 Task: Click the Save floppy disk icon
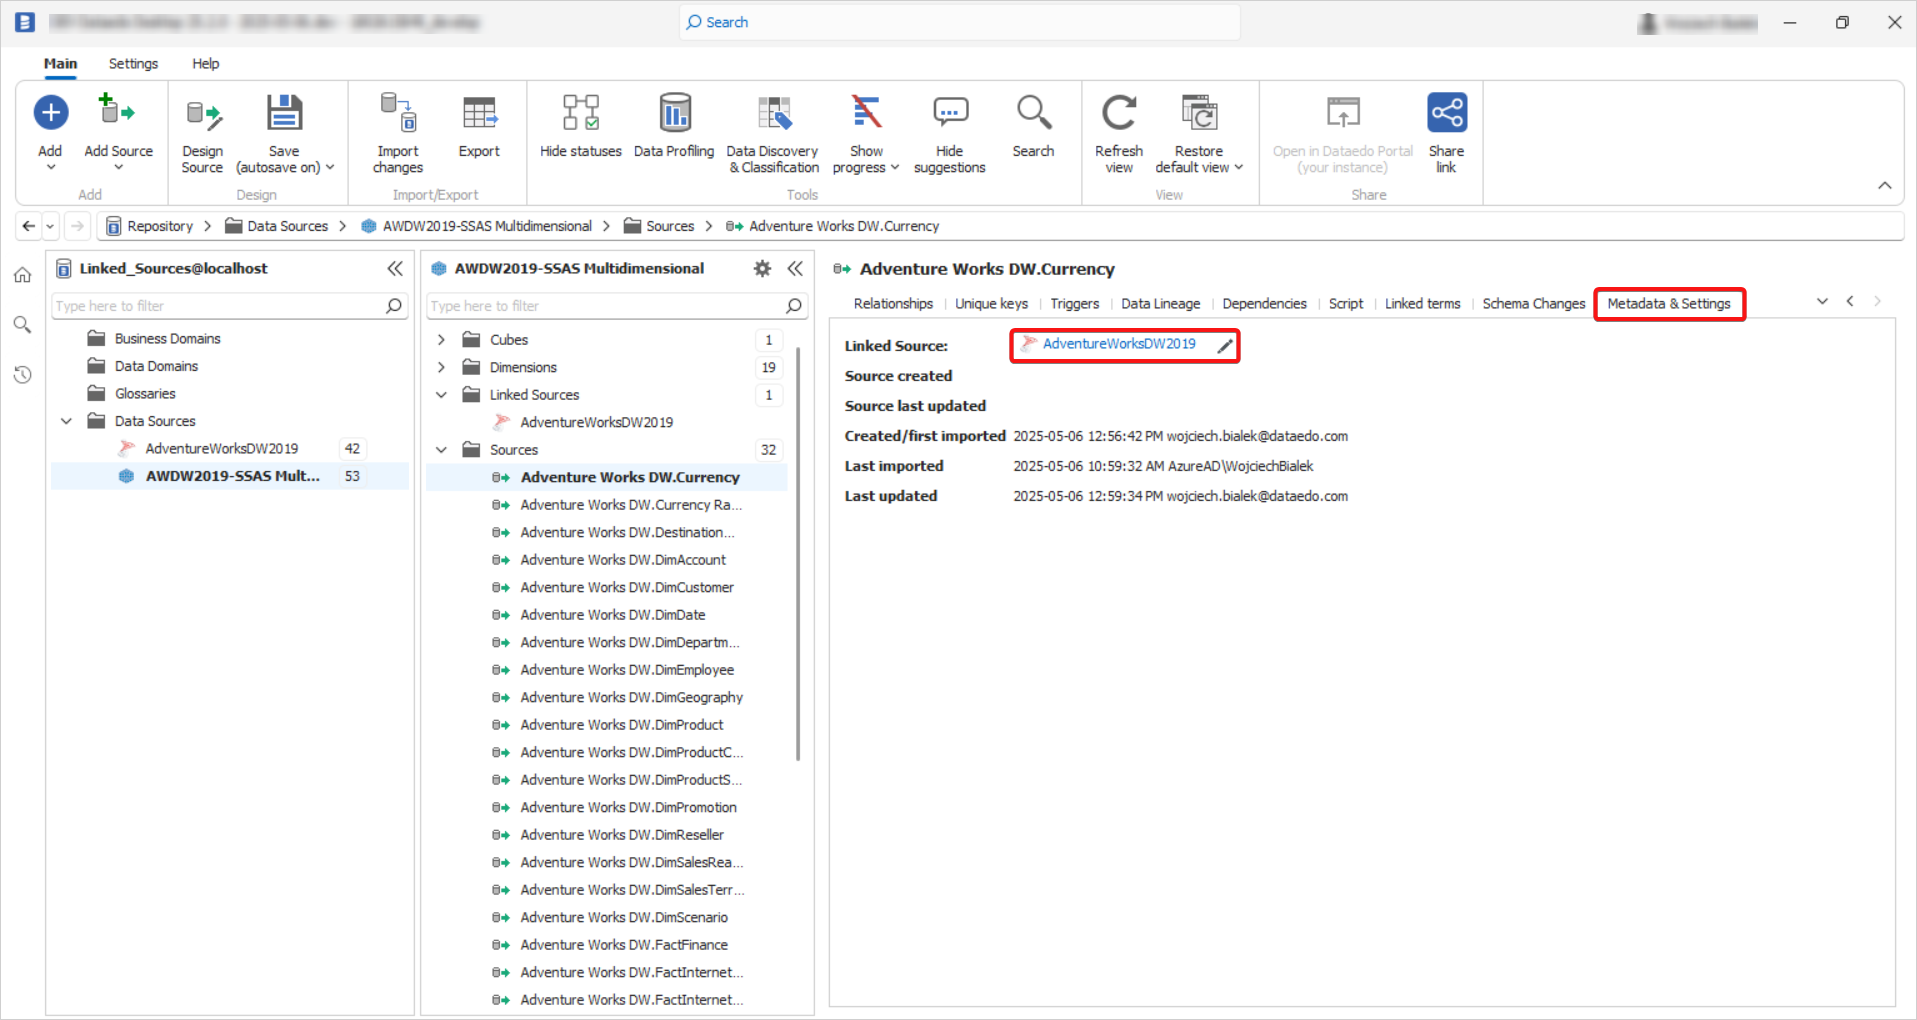click(284, 112)
